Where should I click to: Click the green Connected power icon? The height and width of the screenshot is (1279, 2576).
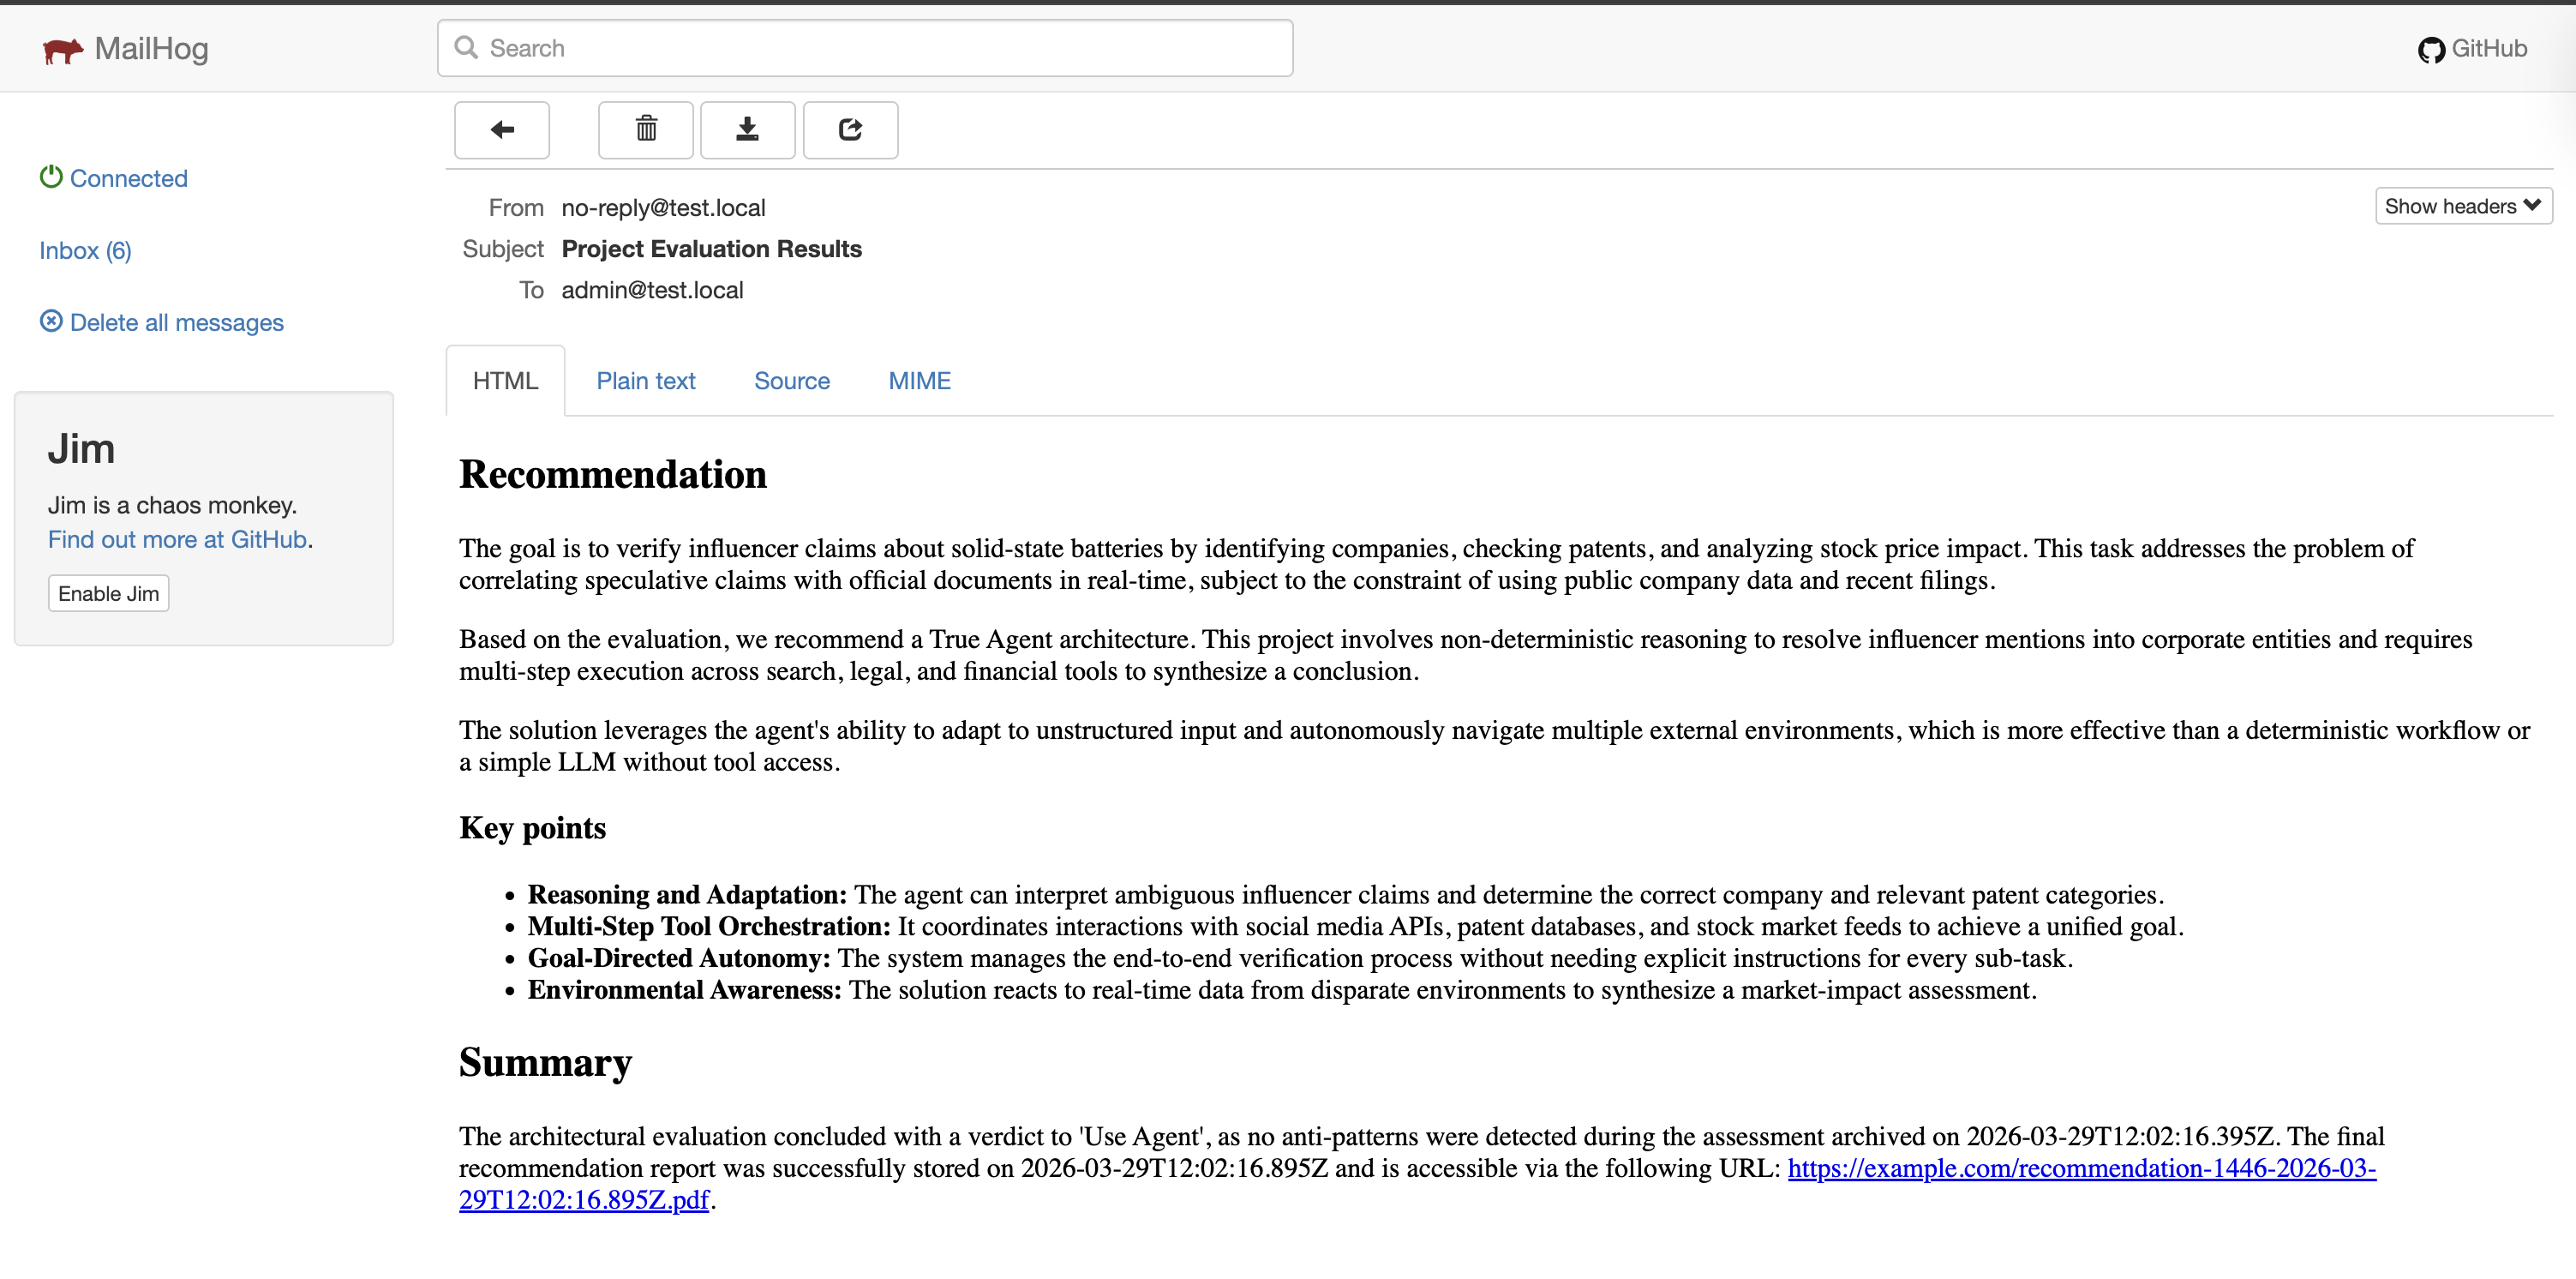tap(51, 177)
